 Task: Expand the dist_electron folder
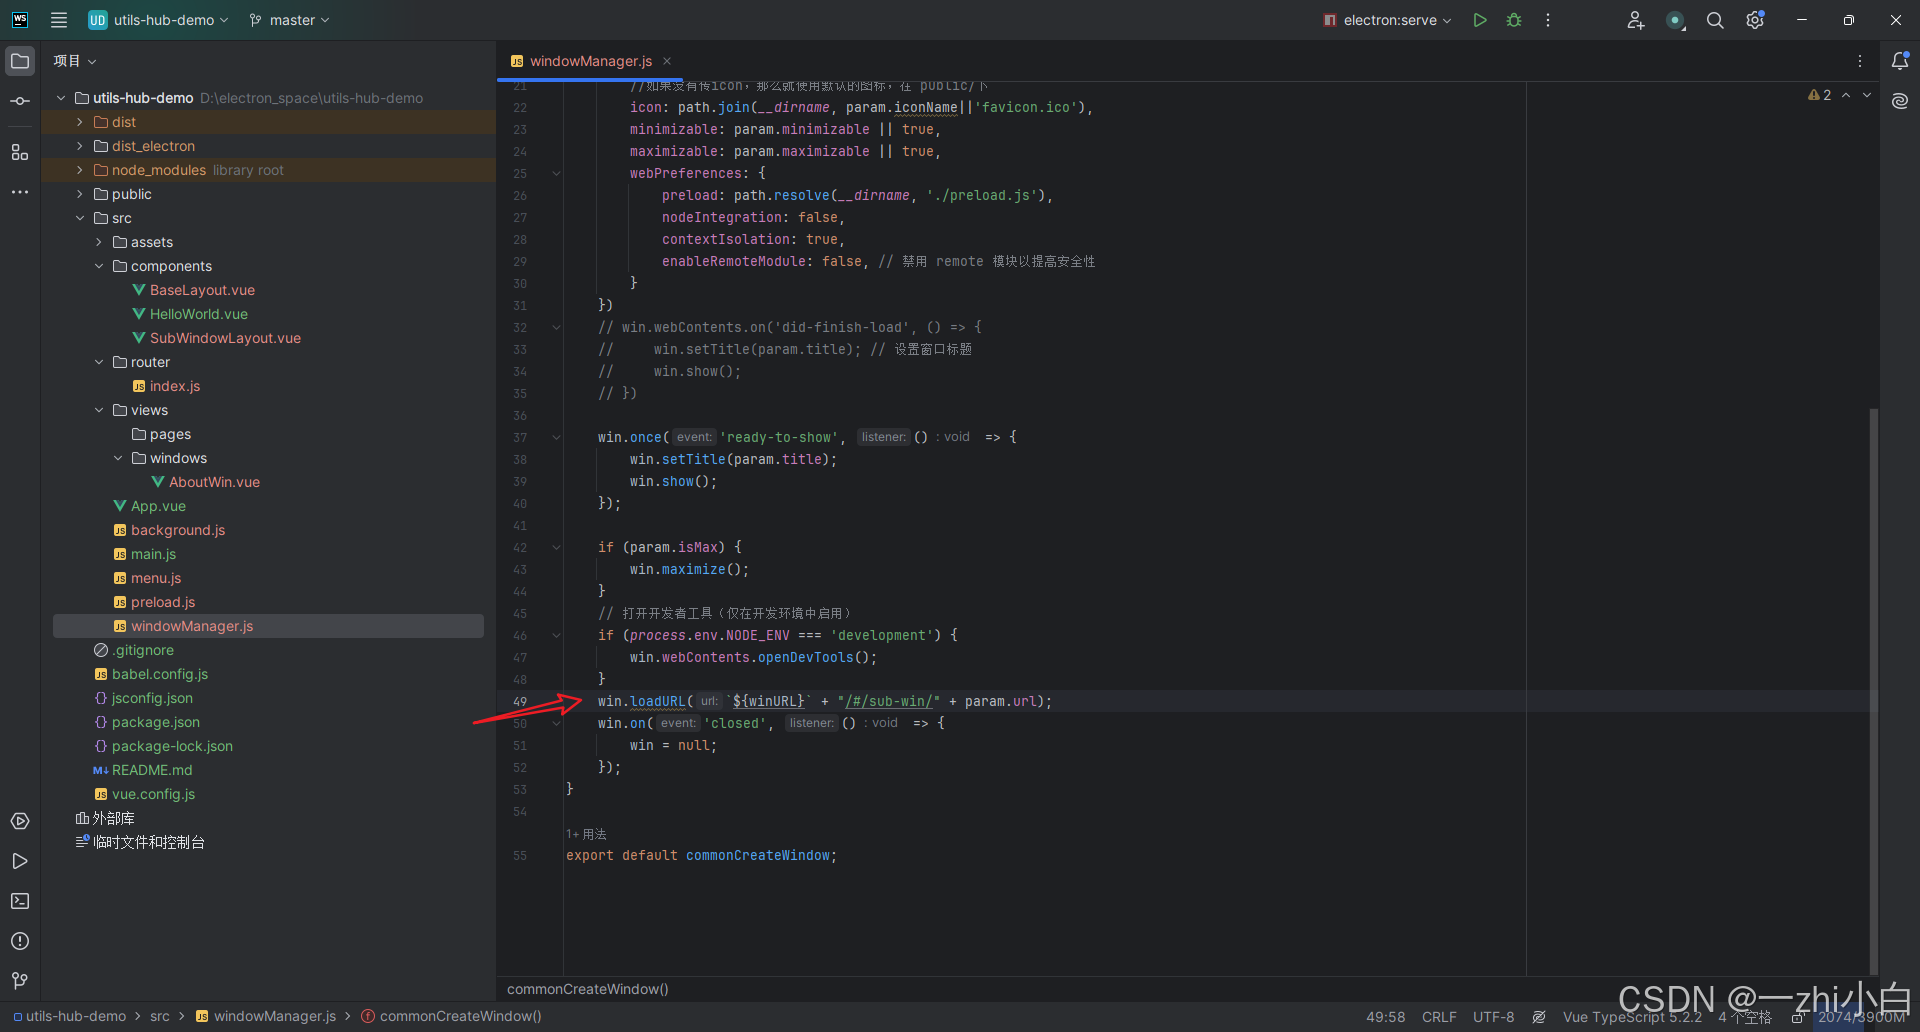tap(80, 146)
